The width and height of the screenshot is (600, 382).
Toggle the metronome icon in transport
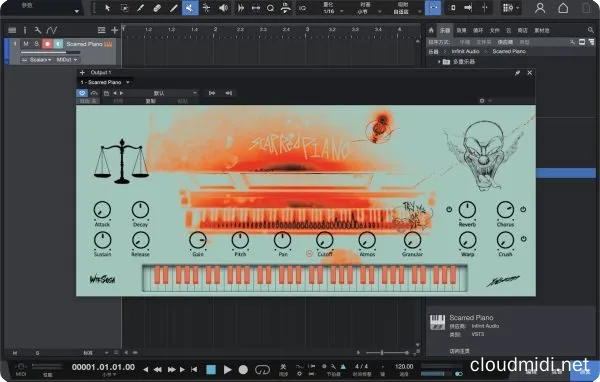[343, 366]
